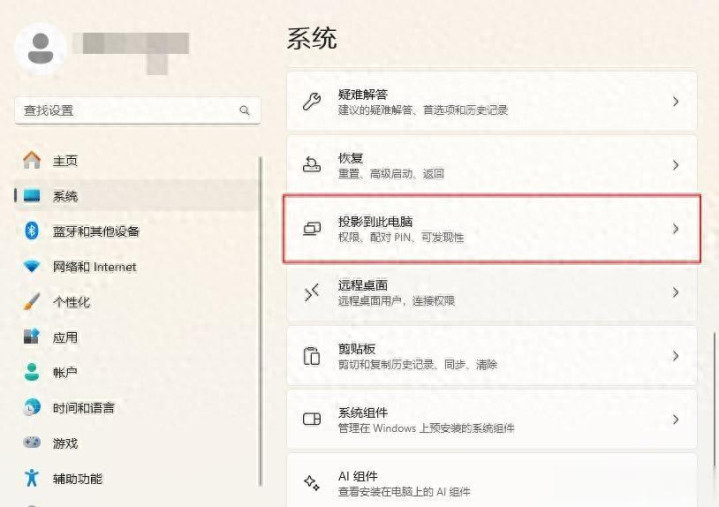Click the 远程桌面 remote desktop icon
Screen dimensions: 719x507
pyautogui.click(x=312, y=292)
